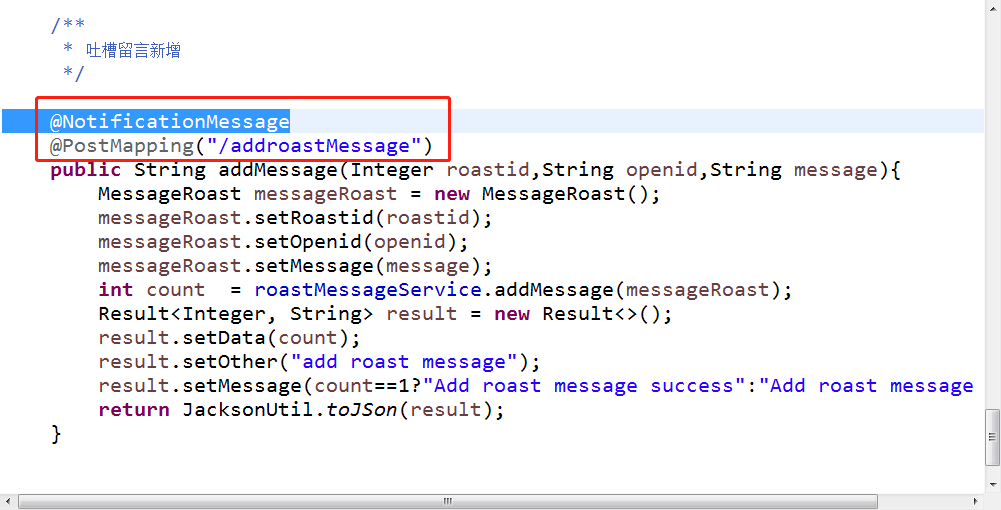The height and width of the screenshot is (510, 1001).
Task: Click setOther method call
Action: 230,362
